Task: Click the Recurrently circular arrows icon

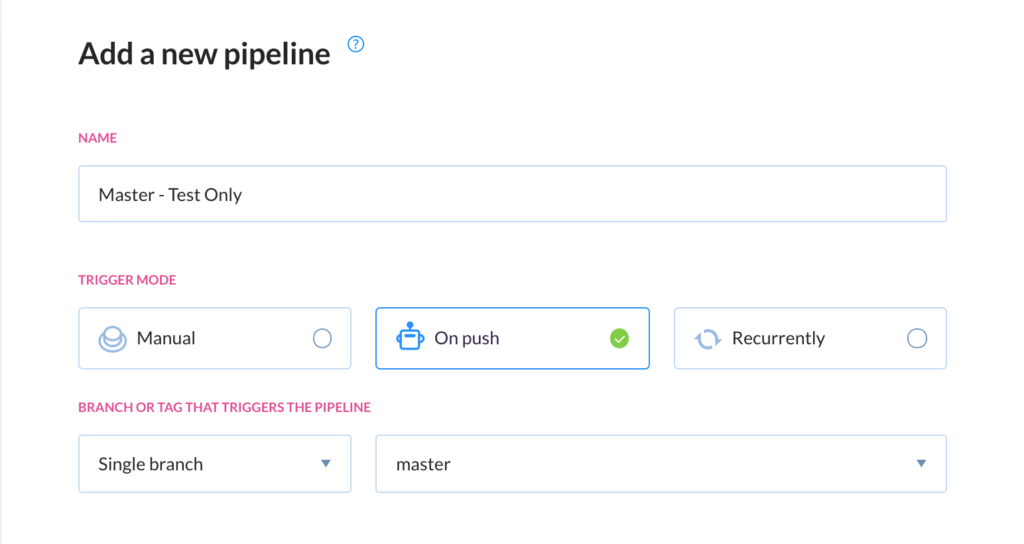Action: pos(708,339)
